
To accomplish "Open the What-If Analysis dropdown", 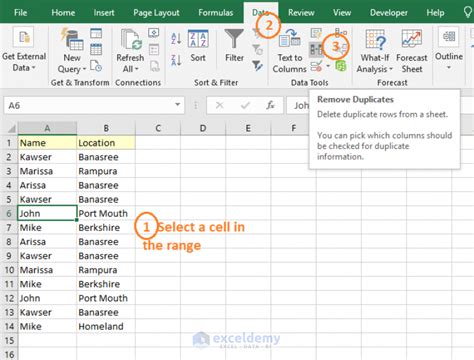I will pyautogui.click(x=375, y=51).
